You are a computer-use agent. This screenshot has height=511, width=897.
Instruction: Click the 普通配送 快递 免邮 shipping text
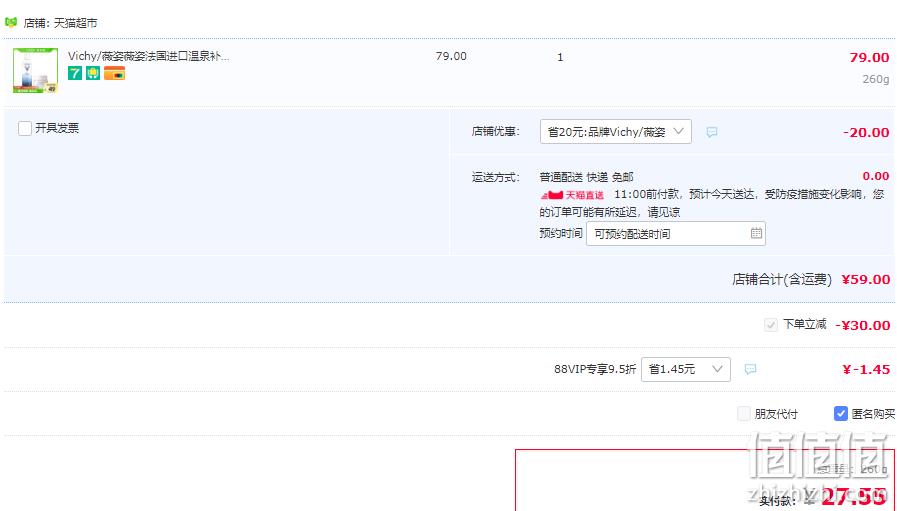pyautogui.click(x=586, y=177)
